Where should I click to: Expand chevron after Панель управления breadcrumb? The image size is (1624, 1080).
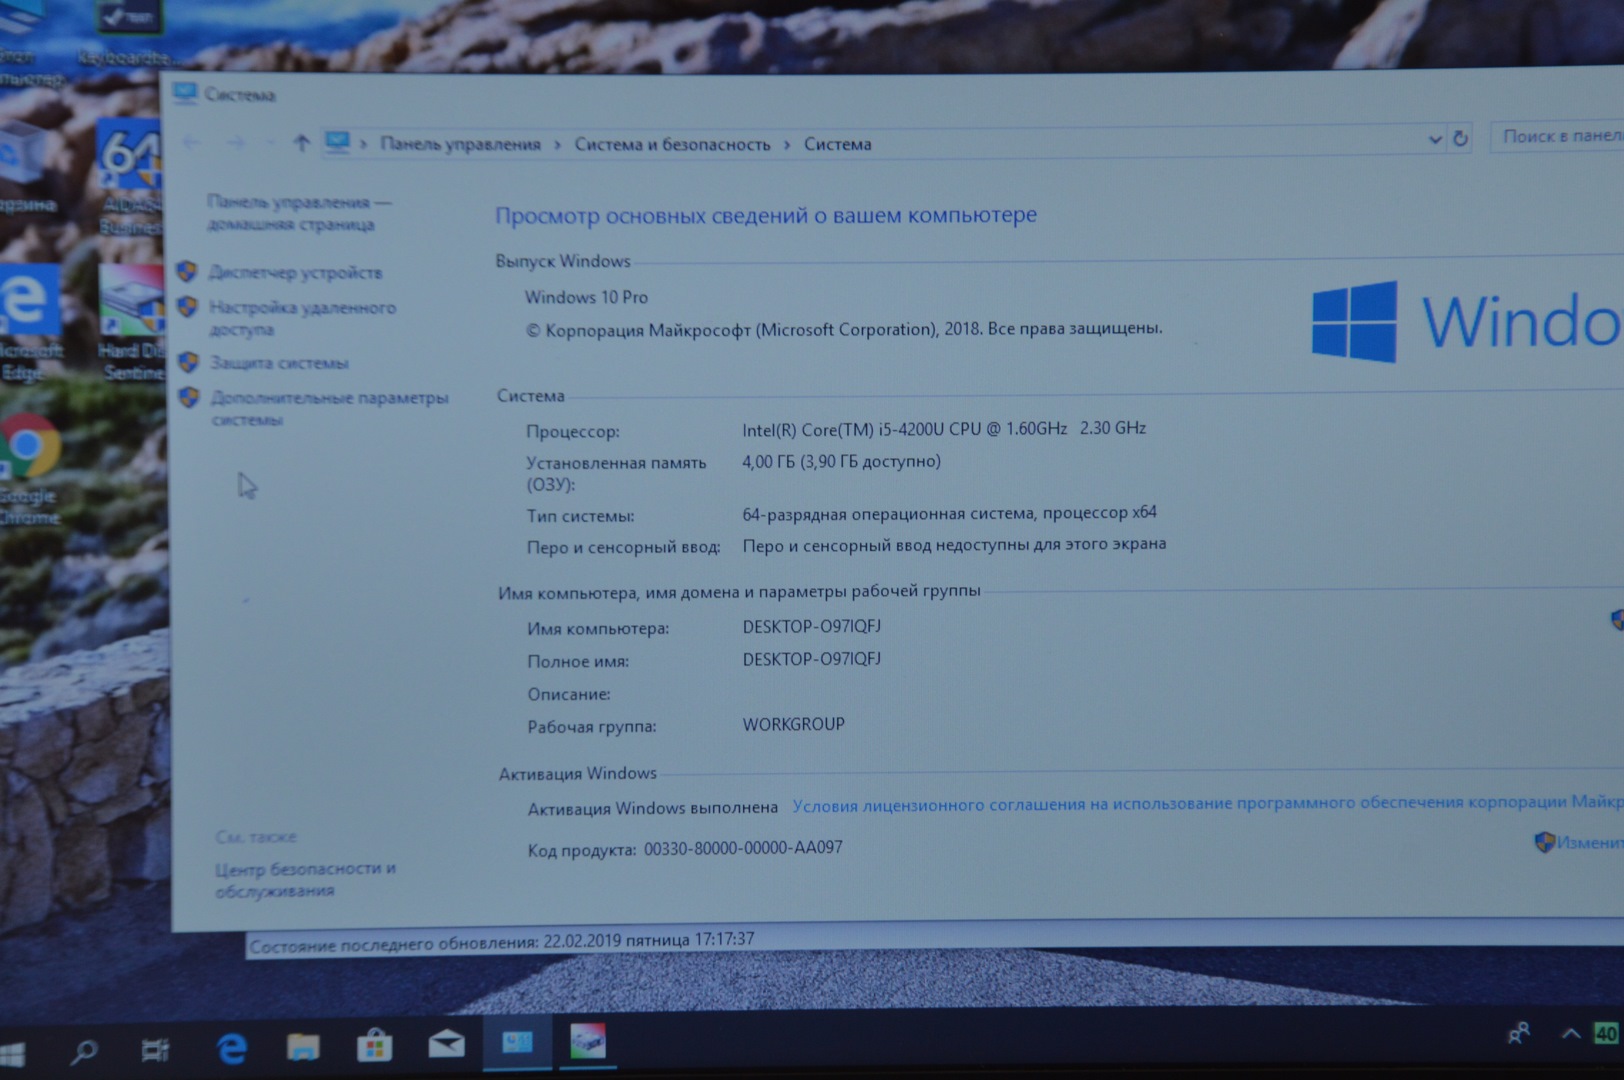tap(557, 144)
